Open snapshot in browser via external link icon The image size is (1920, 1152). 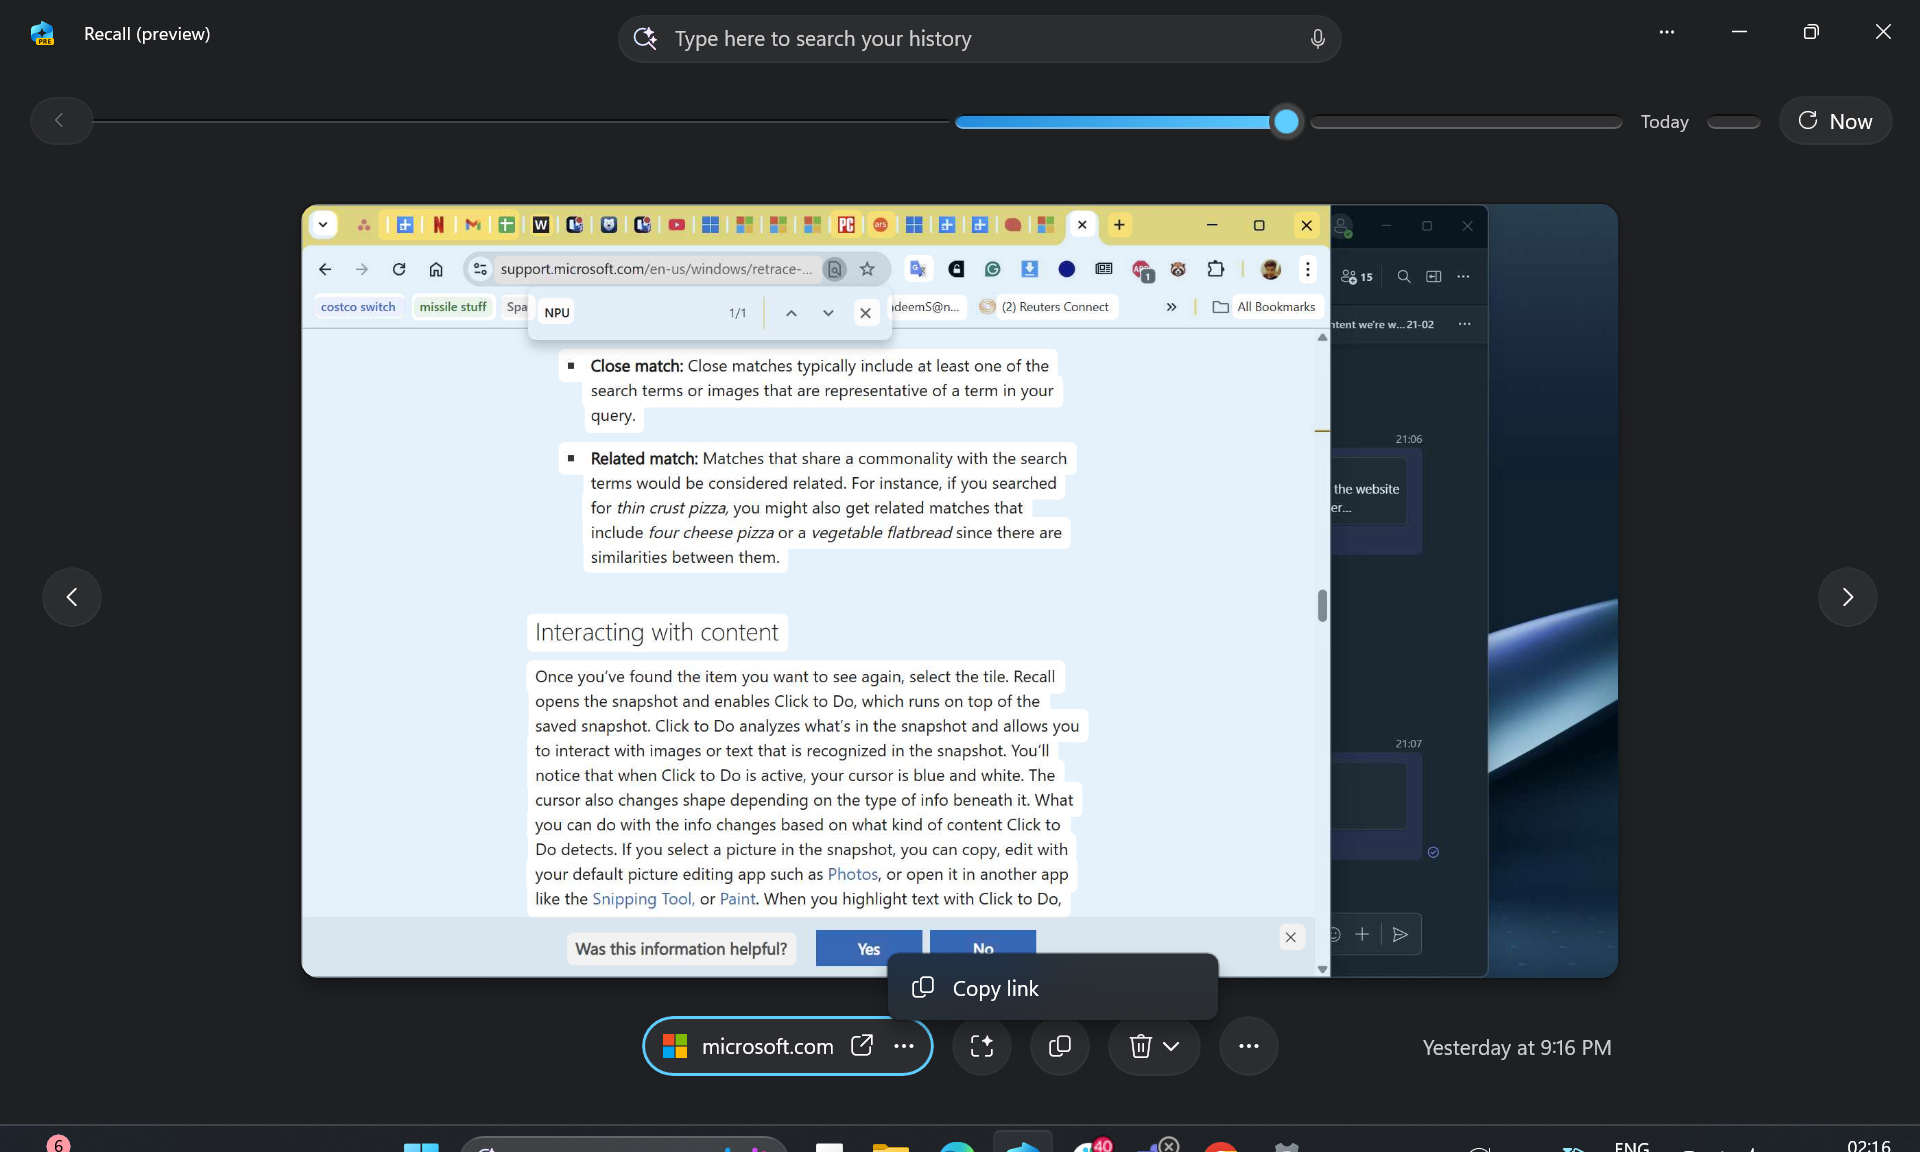(x=861, y=1046)
